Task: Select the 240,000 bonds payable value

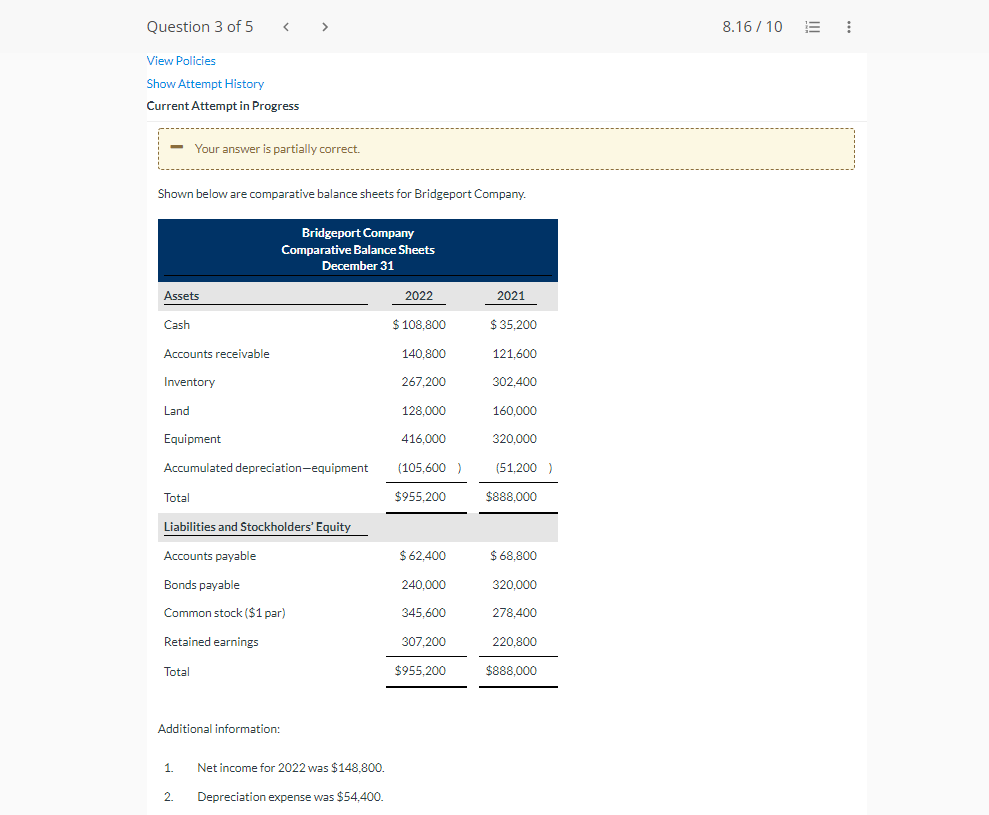Action: [x=423, y=585]
